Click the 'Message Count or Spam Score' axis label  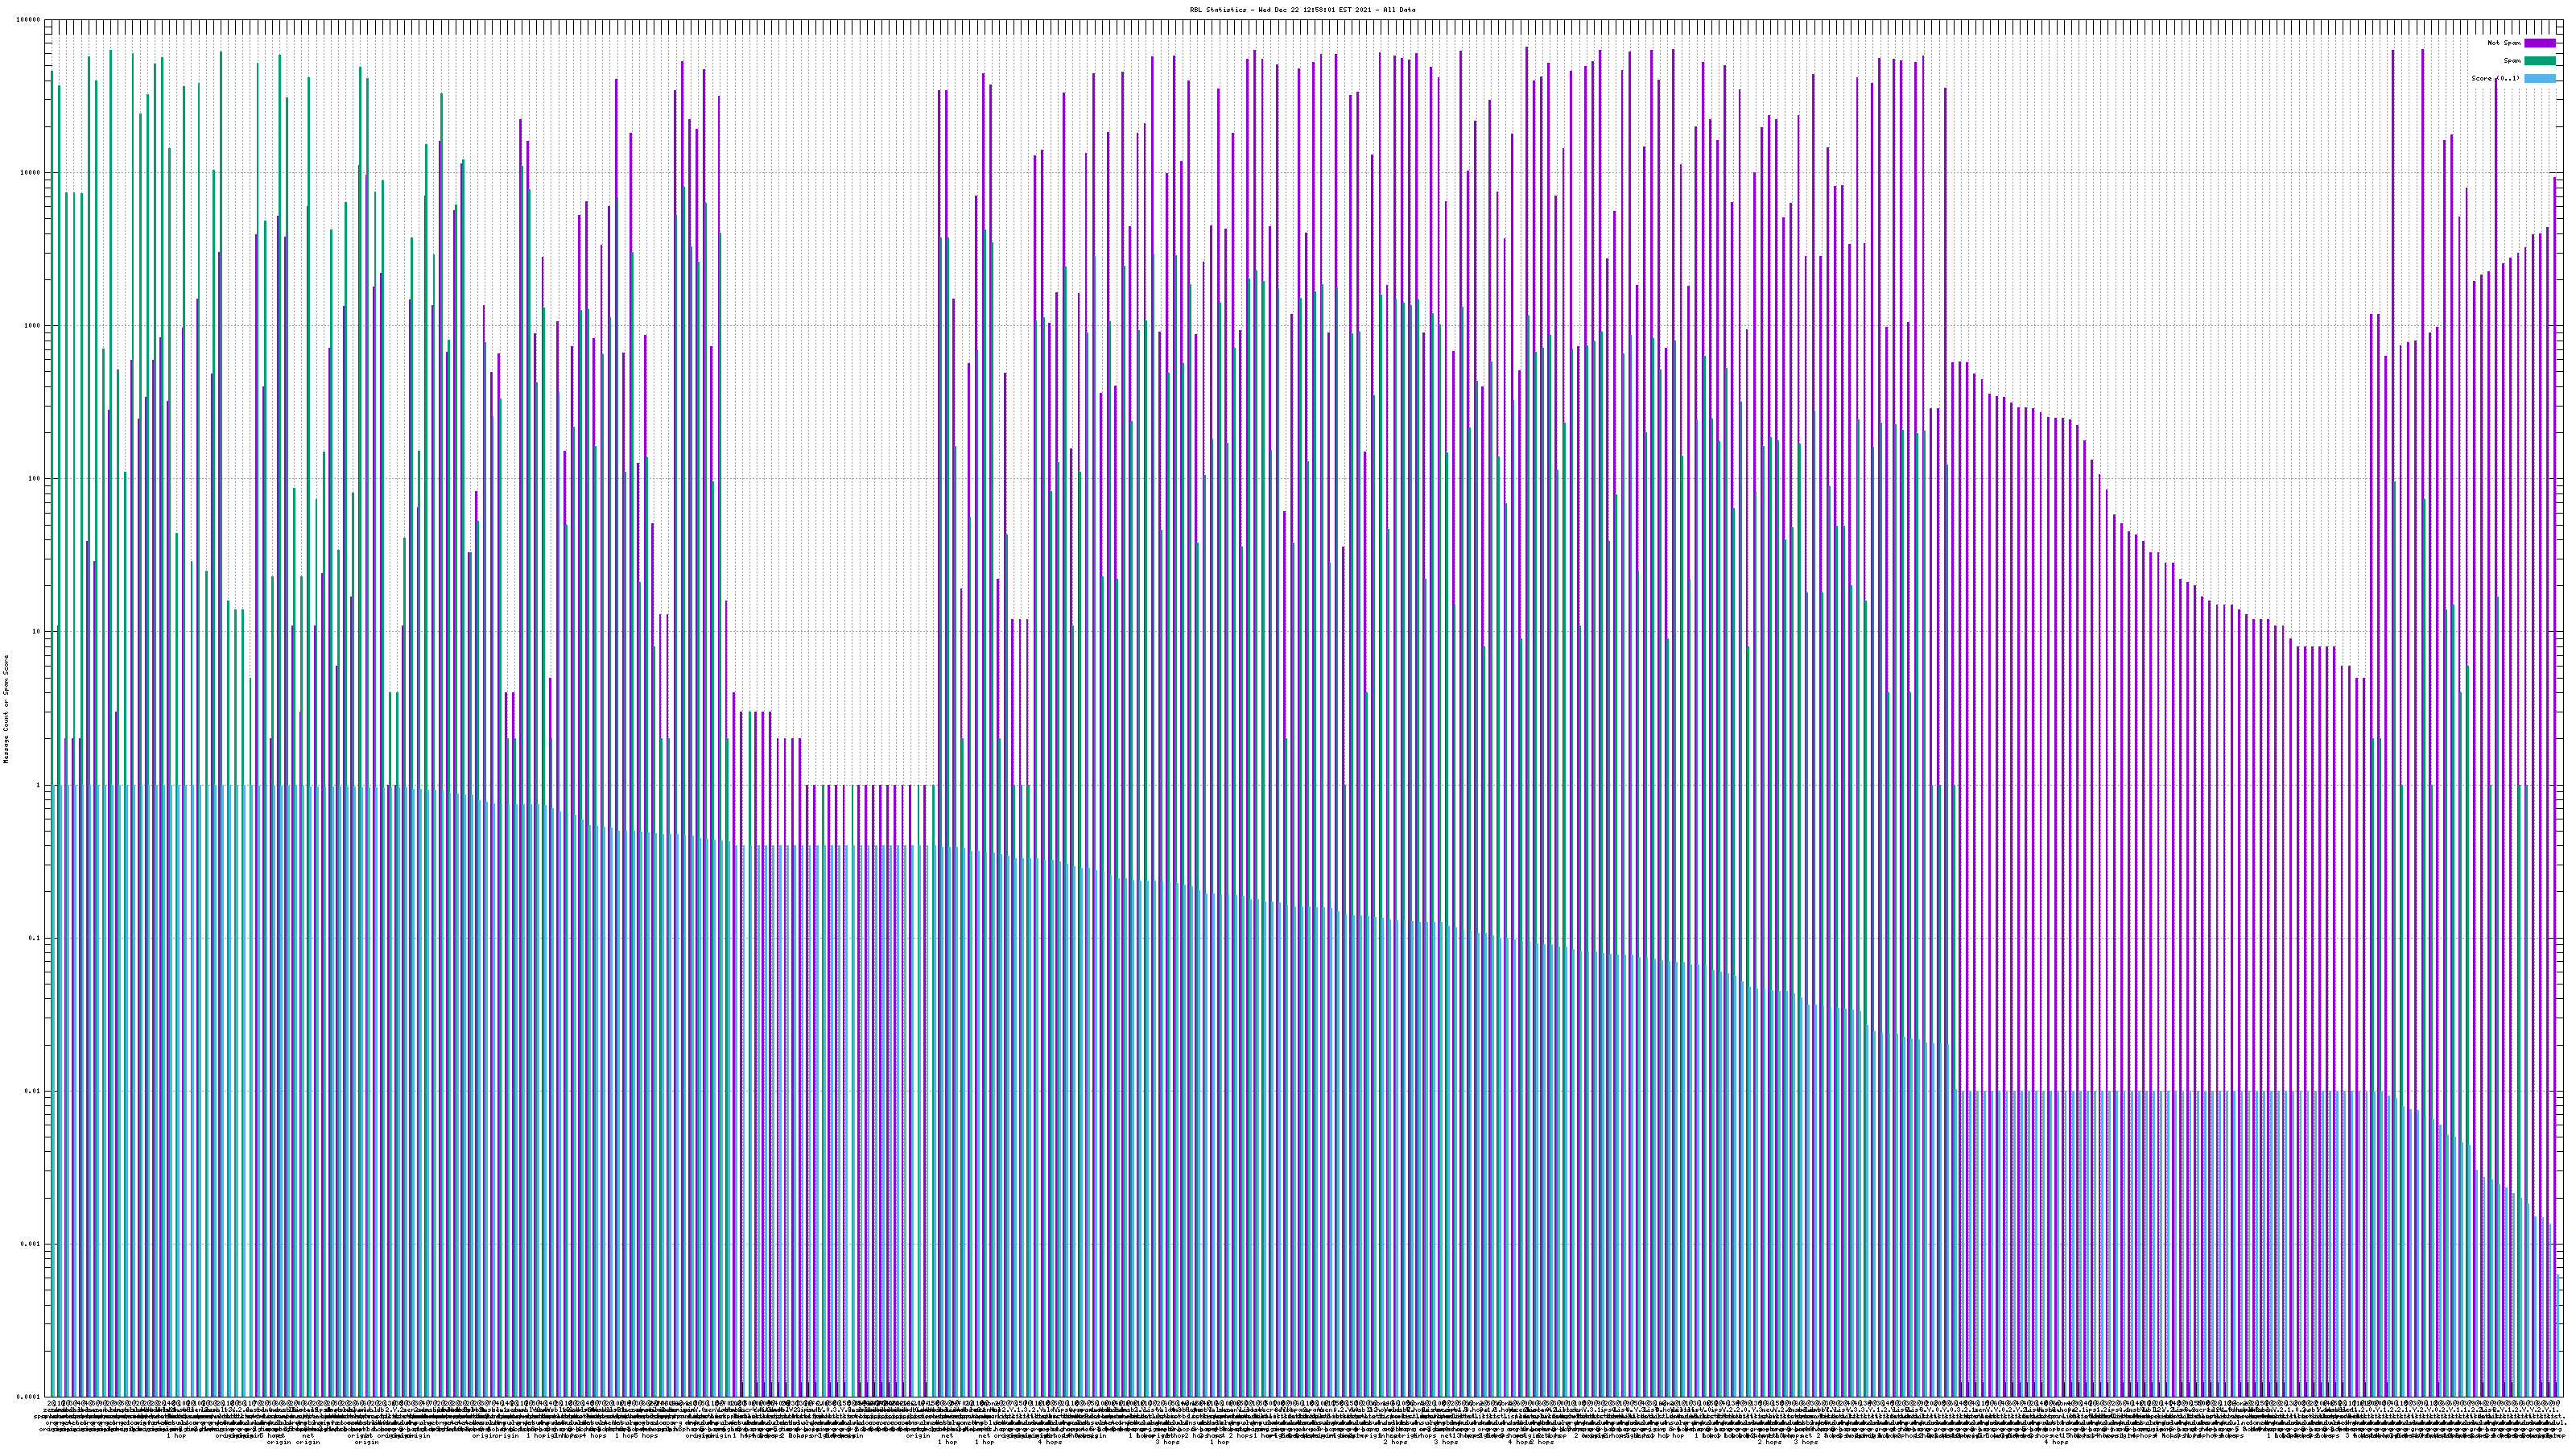(x=6, y=709)
